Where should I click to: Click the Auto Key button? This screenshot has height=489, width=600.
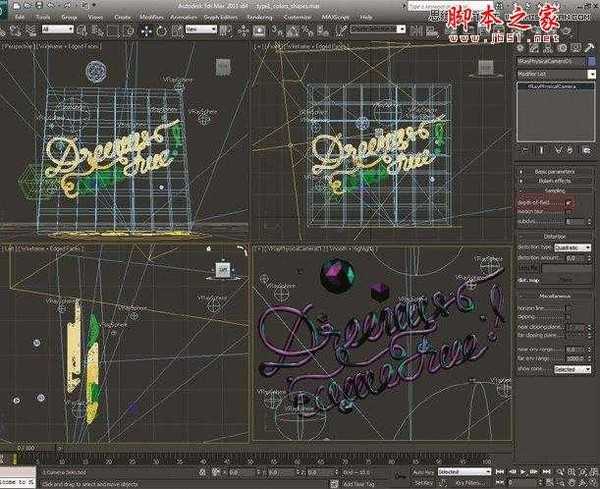(x=421, y=471)
